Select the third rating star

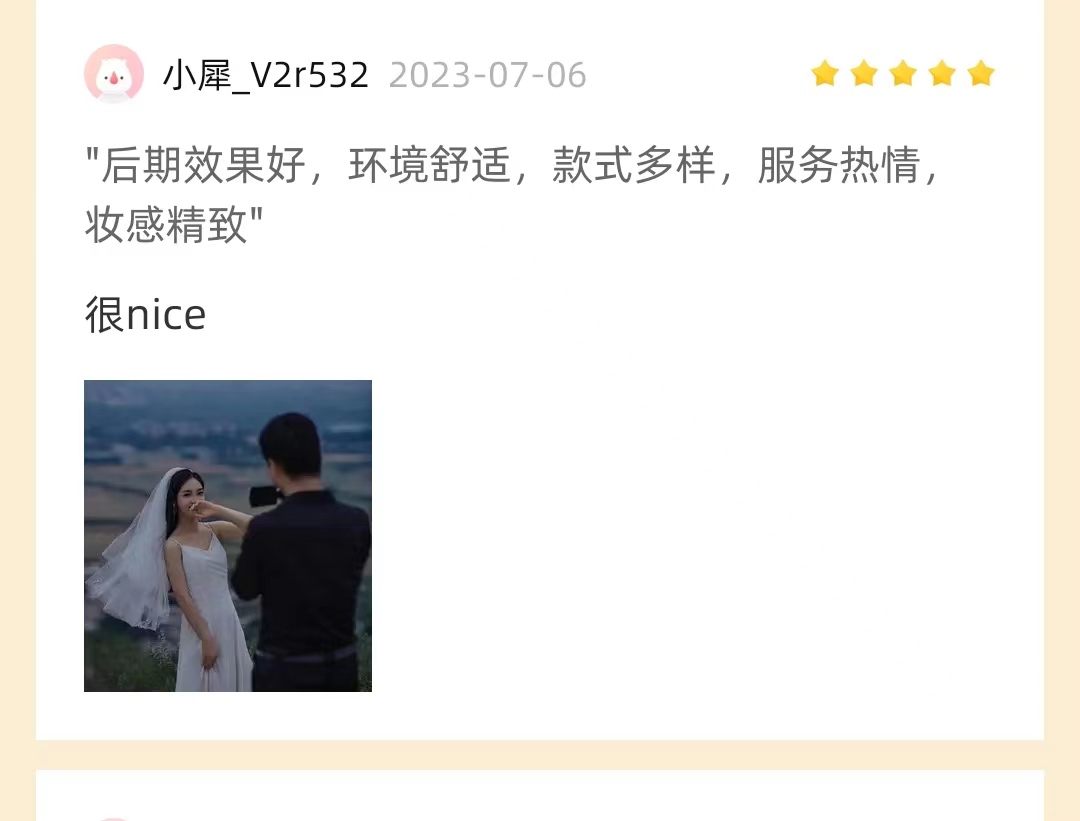[x=903, y=74]
